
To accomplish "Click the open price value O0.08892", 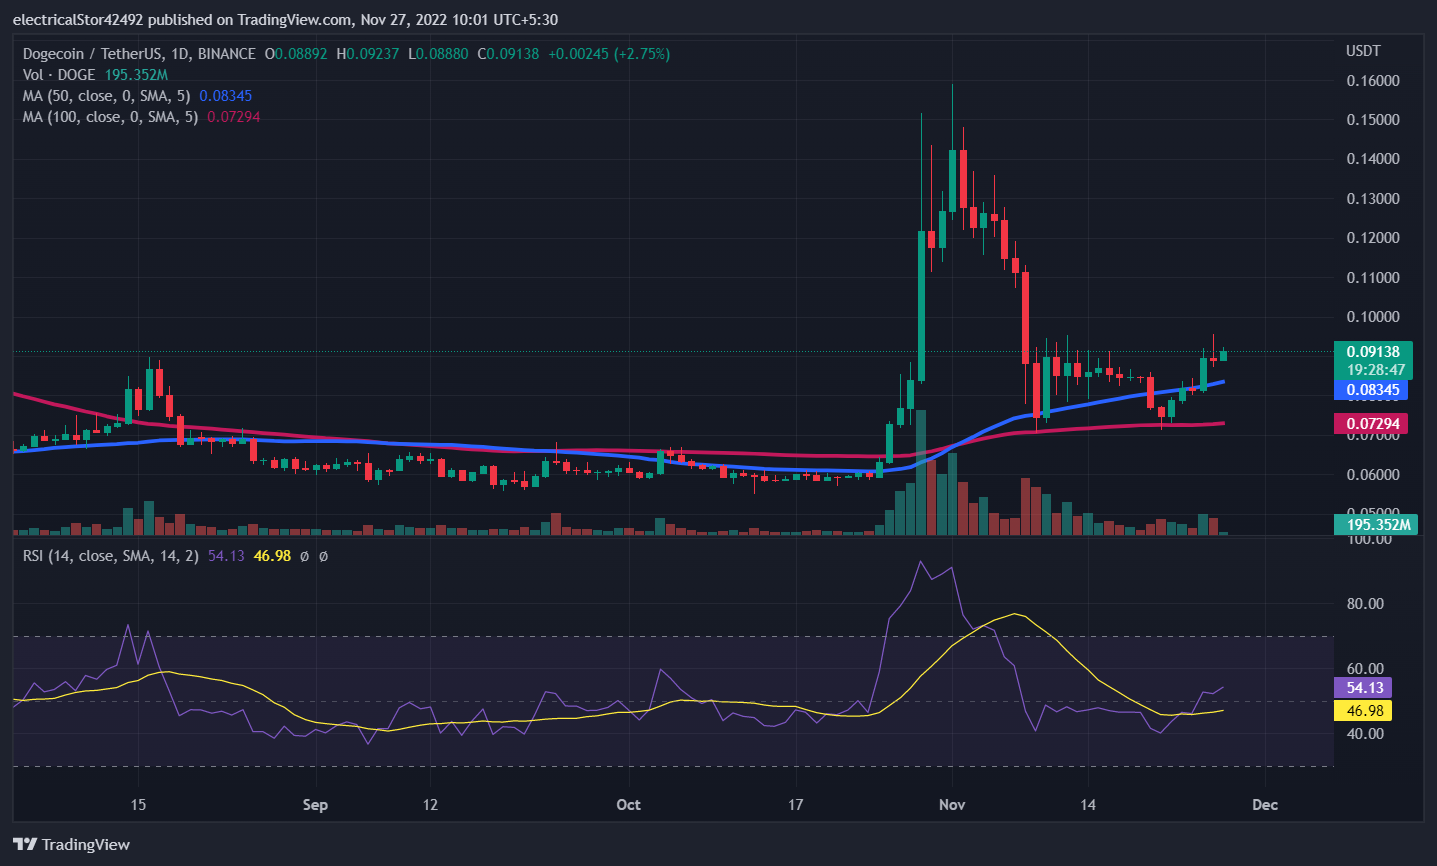I will point(296,54).
